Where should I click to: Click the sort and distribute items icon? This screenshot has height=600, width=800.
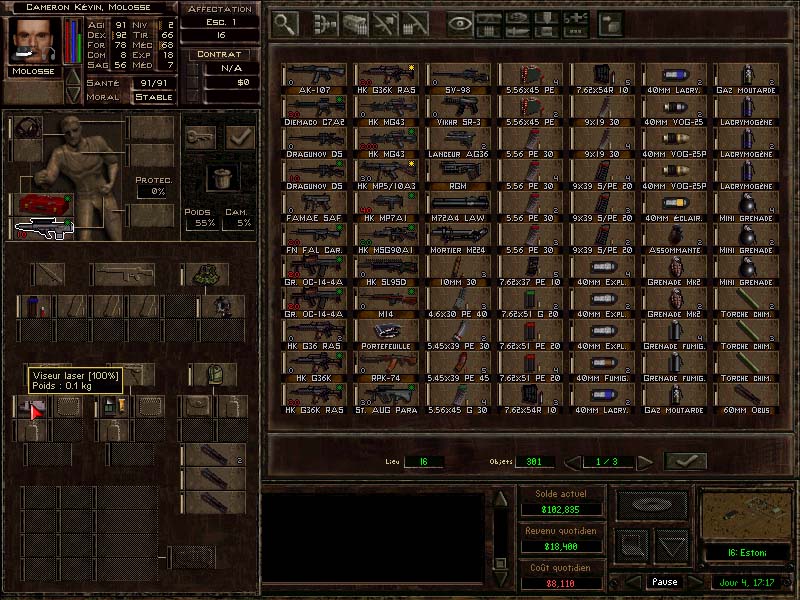[324, 24]
